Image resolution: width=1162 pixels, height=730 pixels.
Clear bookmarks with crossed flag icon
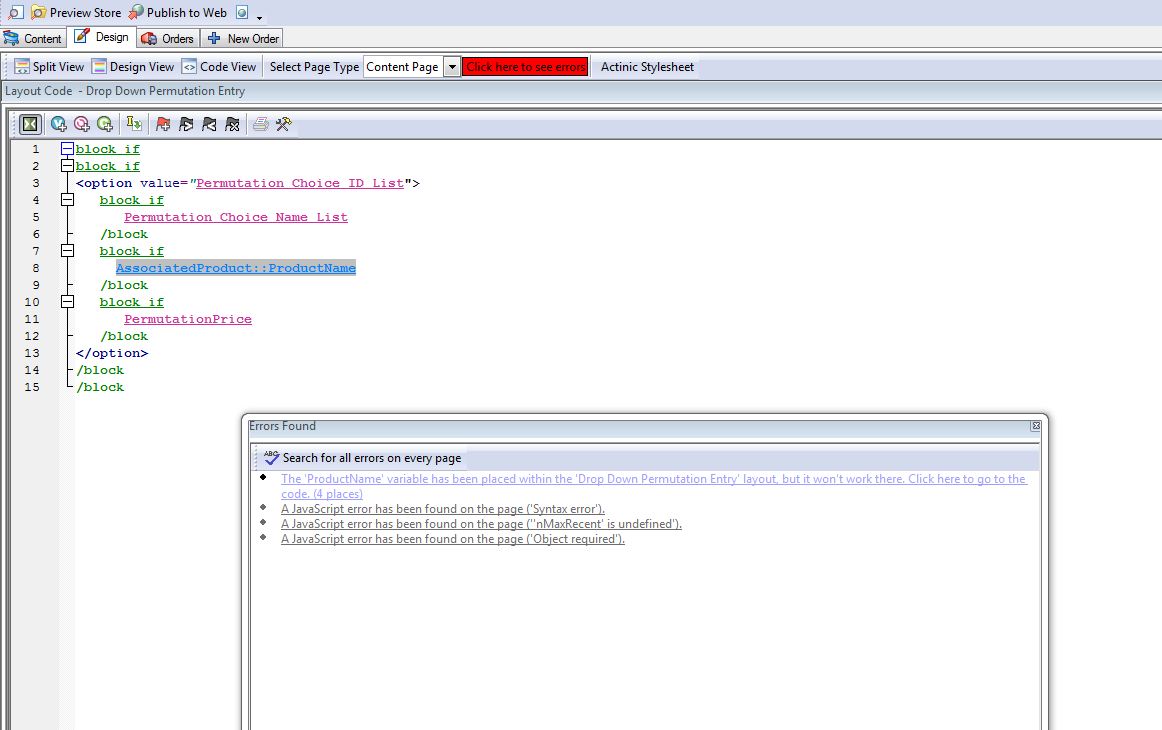tap(232, 124)
